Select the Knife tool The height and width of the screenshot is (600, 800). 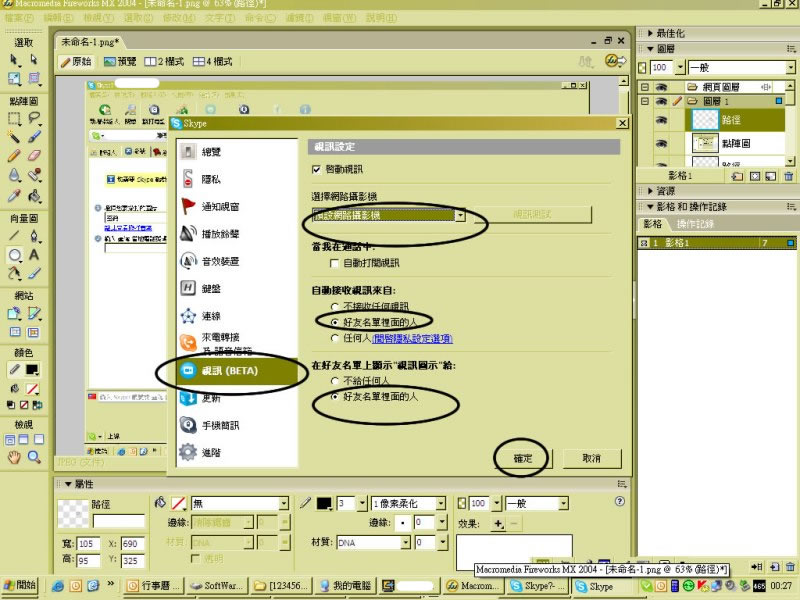(34, 273)
